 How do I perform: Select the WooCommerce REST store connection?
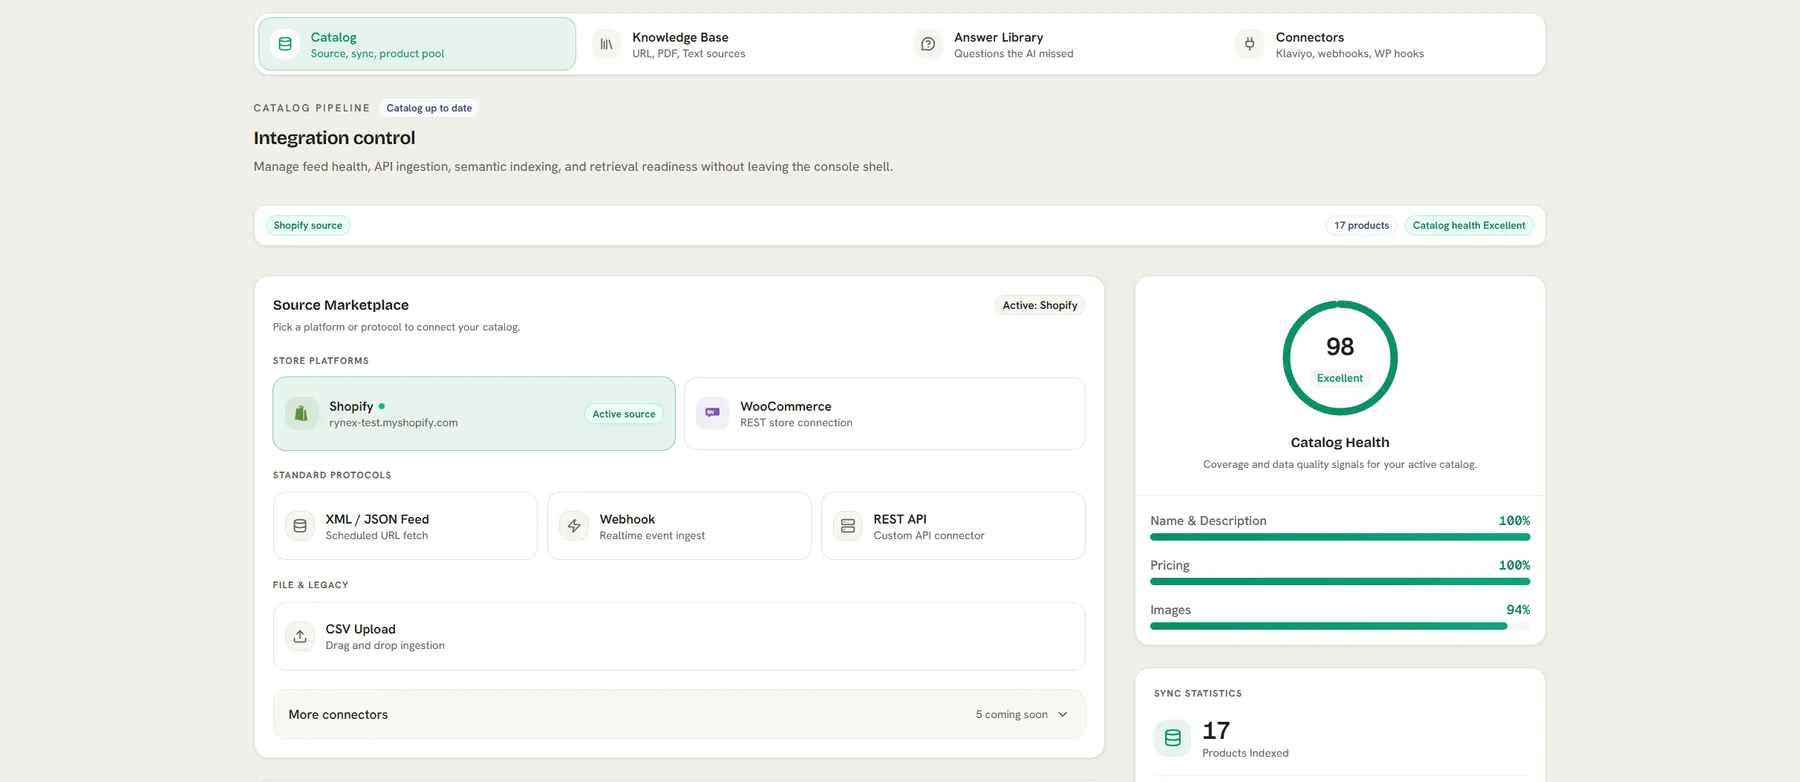tap(885, 413)
